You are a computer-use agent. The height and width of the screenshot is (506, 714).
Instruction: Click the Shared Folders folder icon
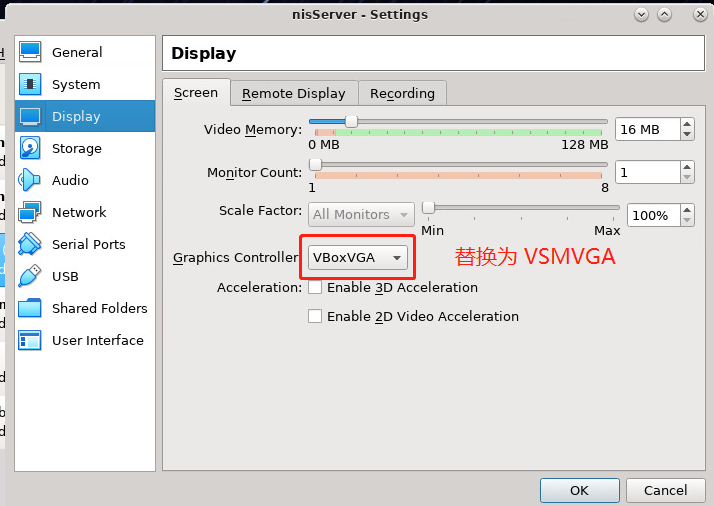(30, 308)
